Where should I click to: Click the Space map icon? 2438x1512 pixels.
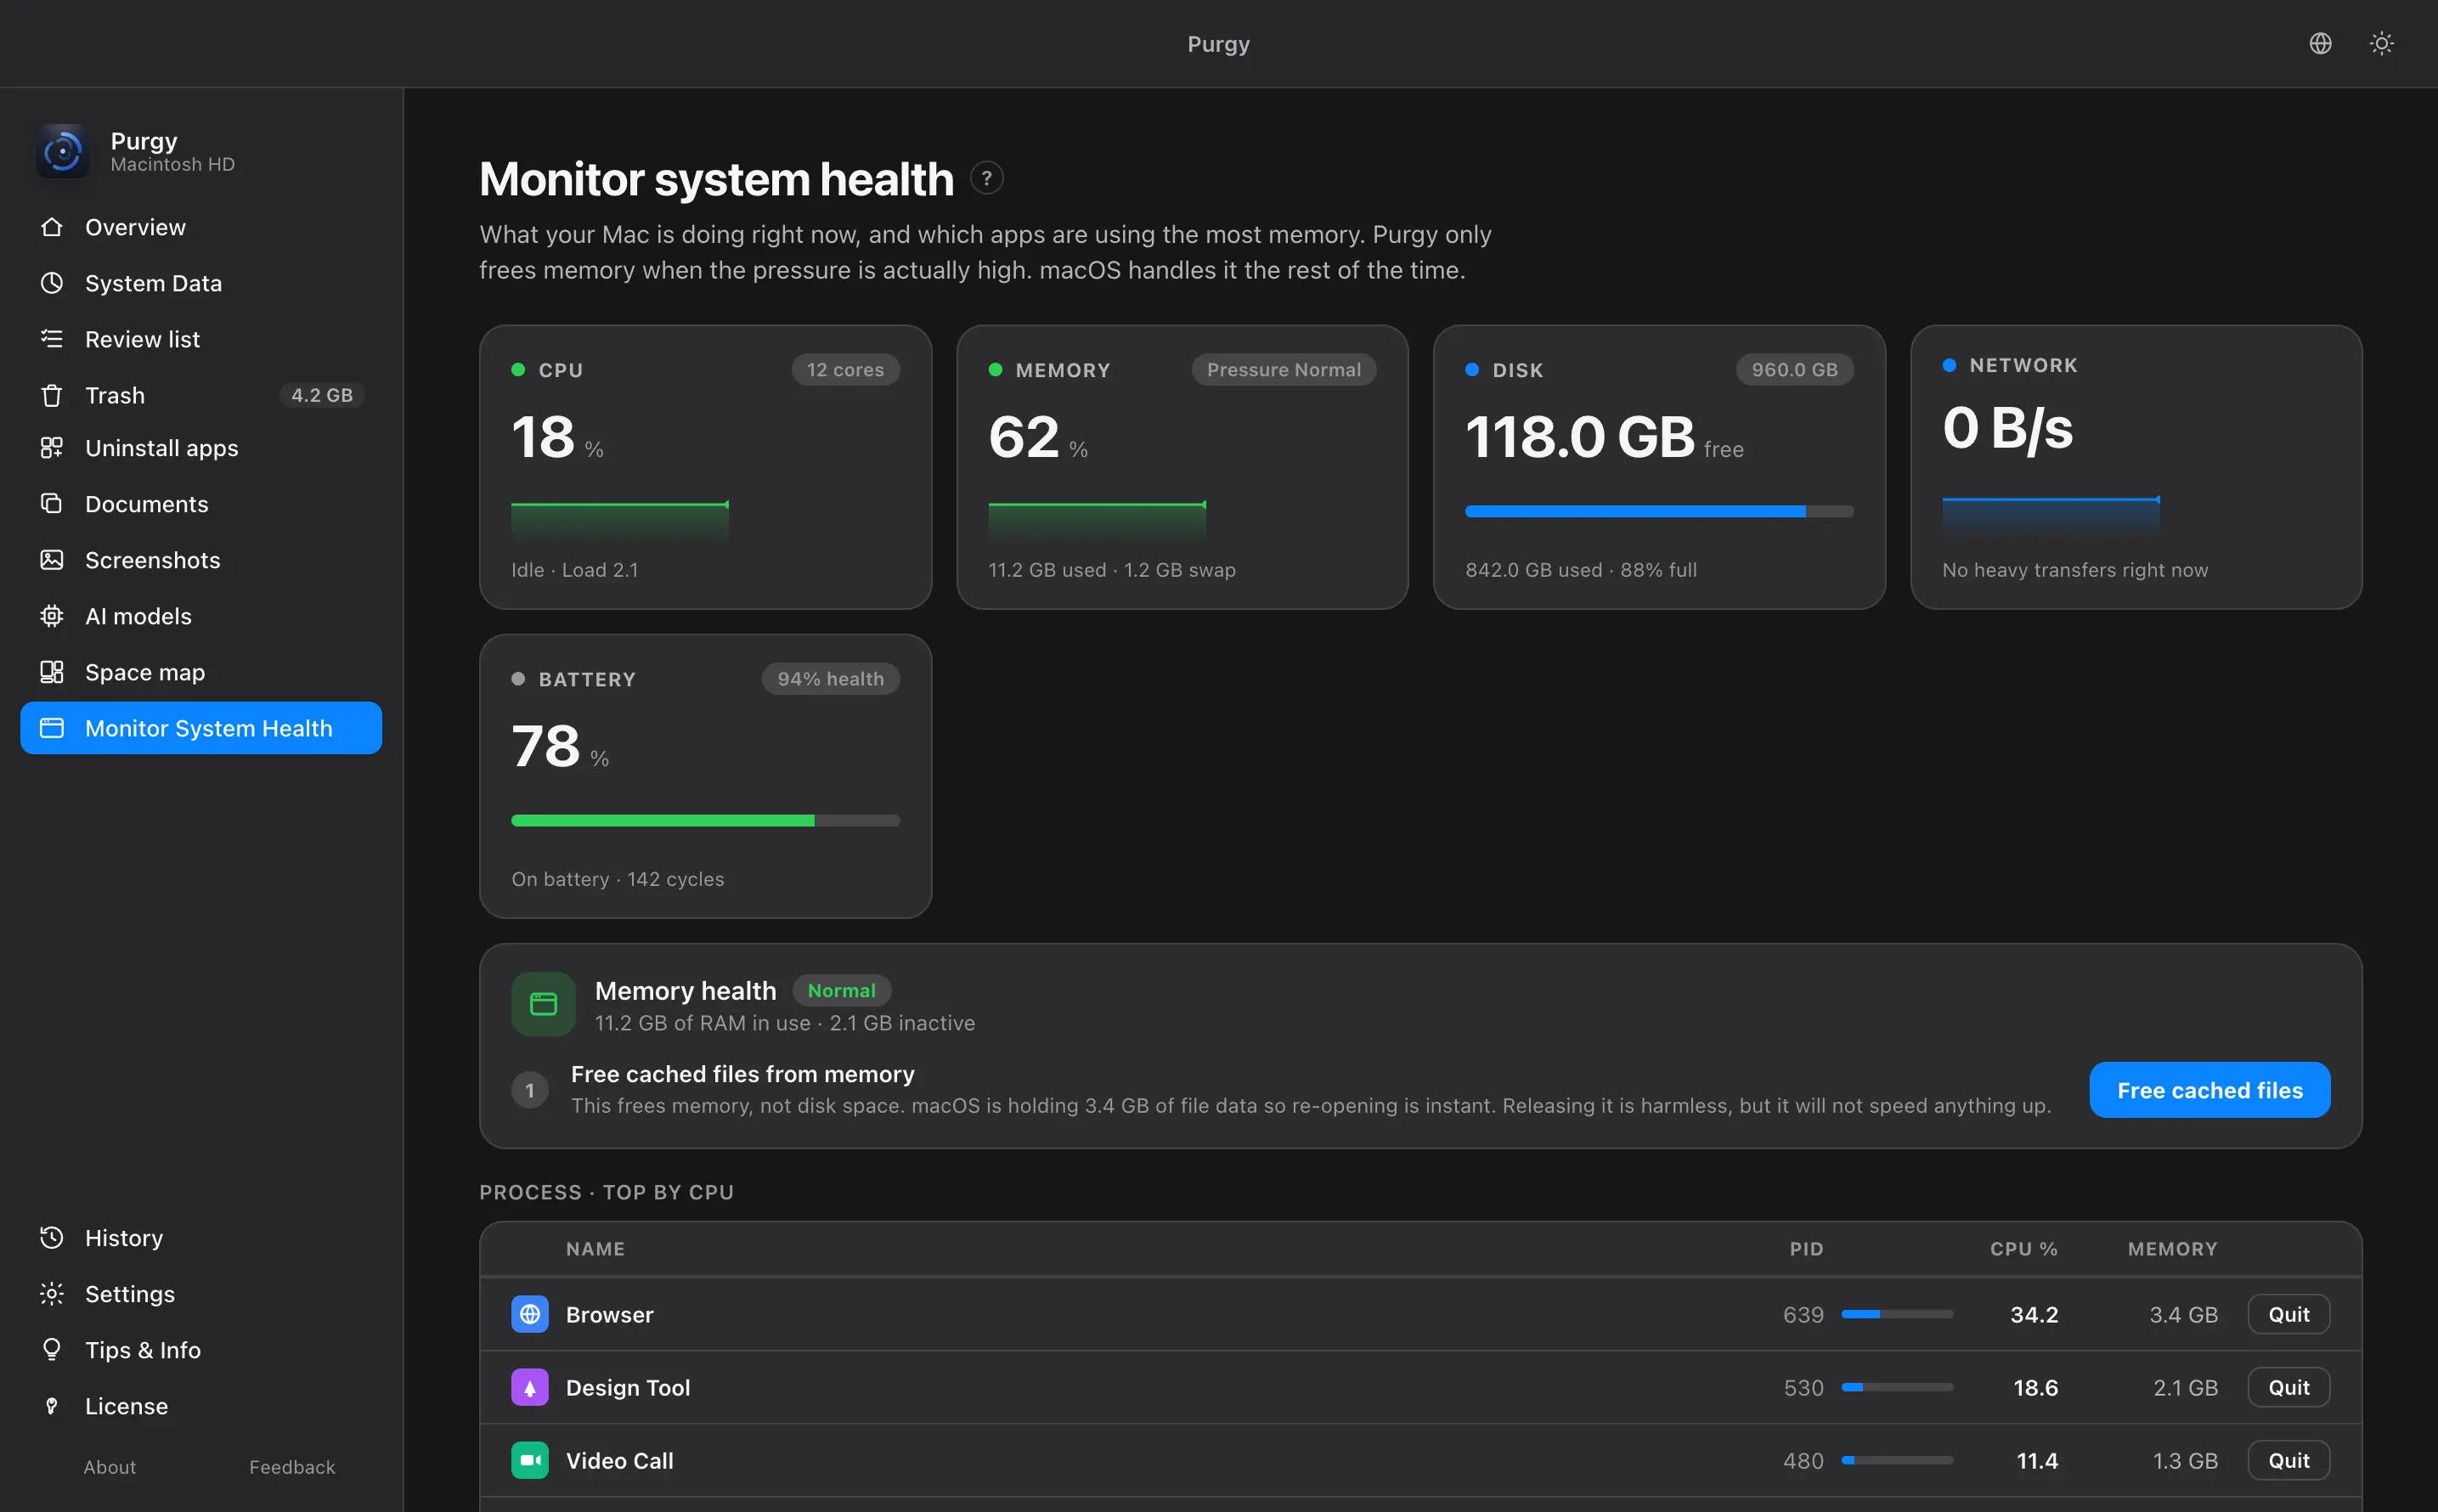click(x=52, y=672)
